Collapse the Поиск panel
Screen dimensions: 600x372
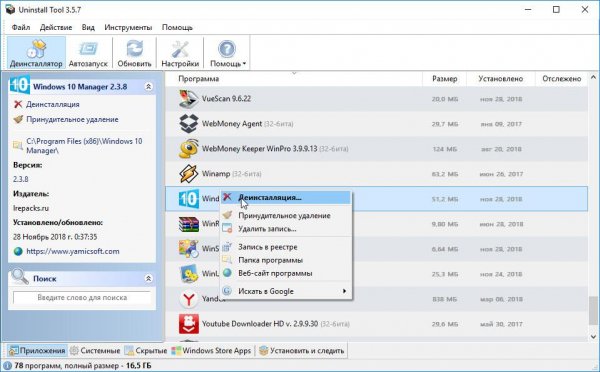(x=148, y=279)
